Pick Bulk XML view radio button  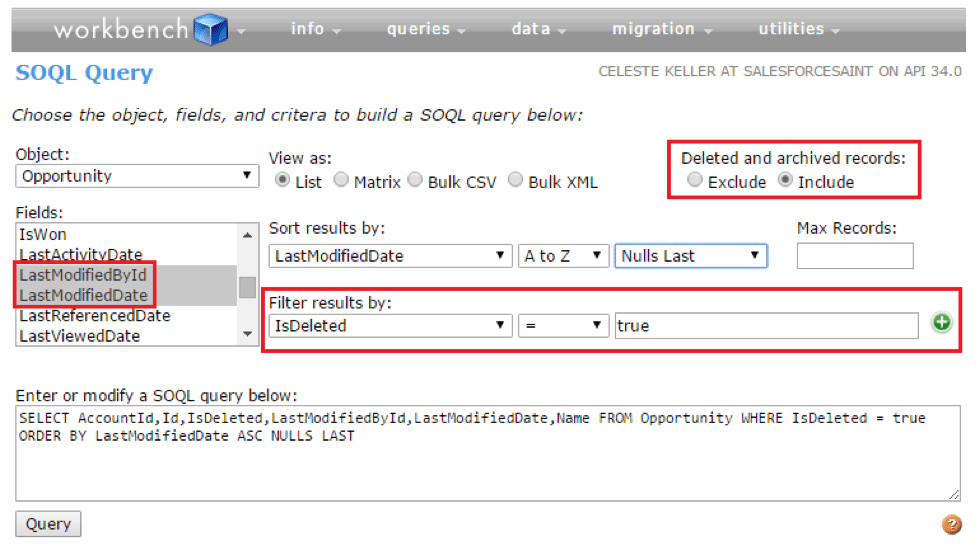coord(516,181)
